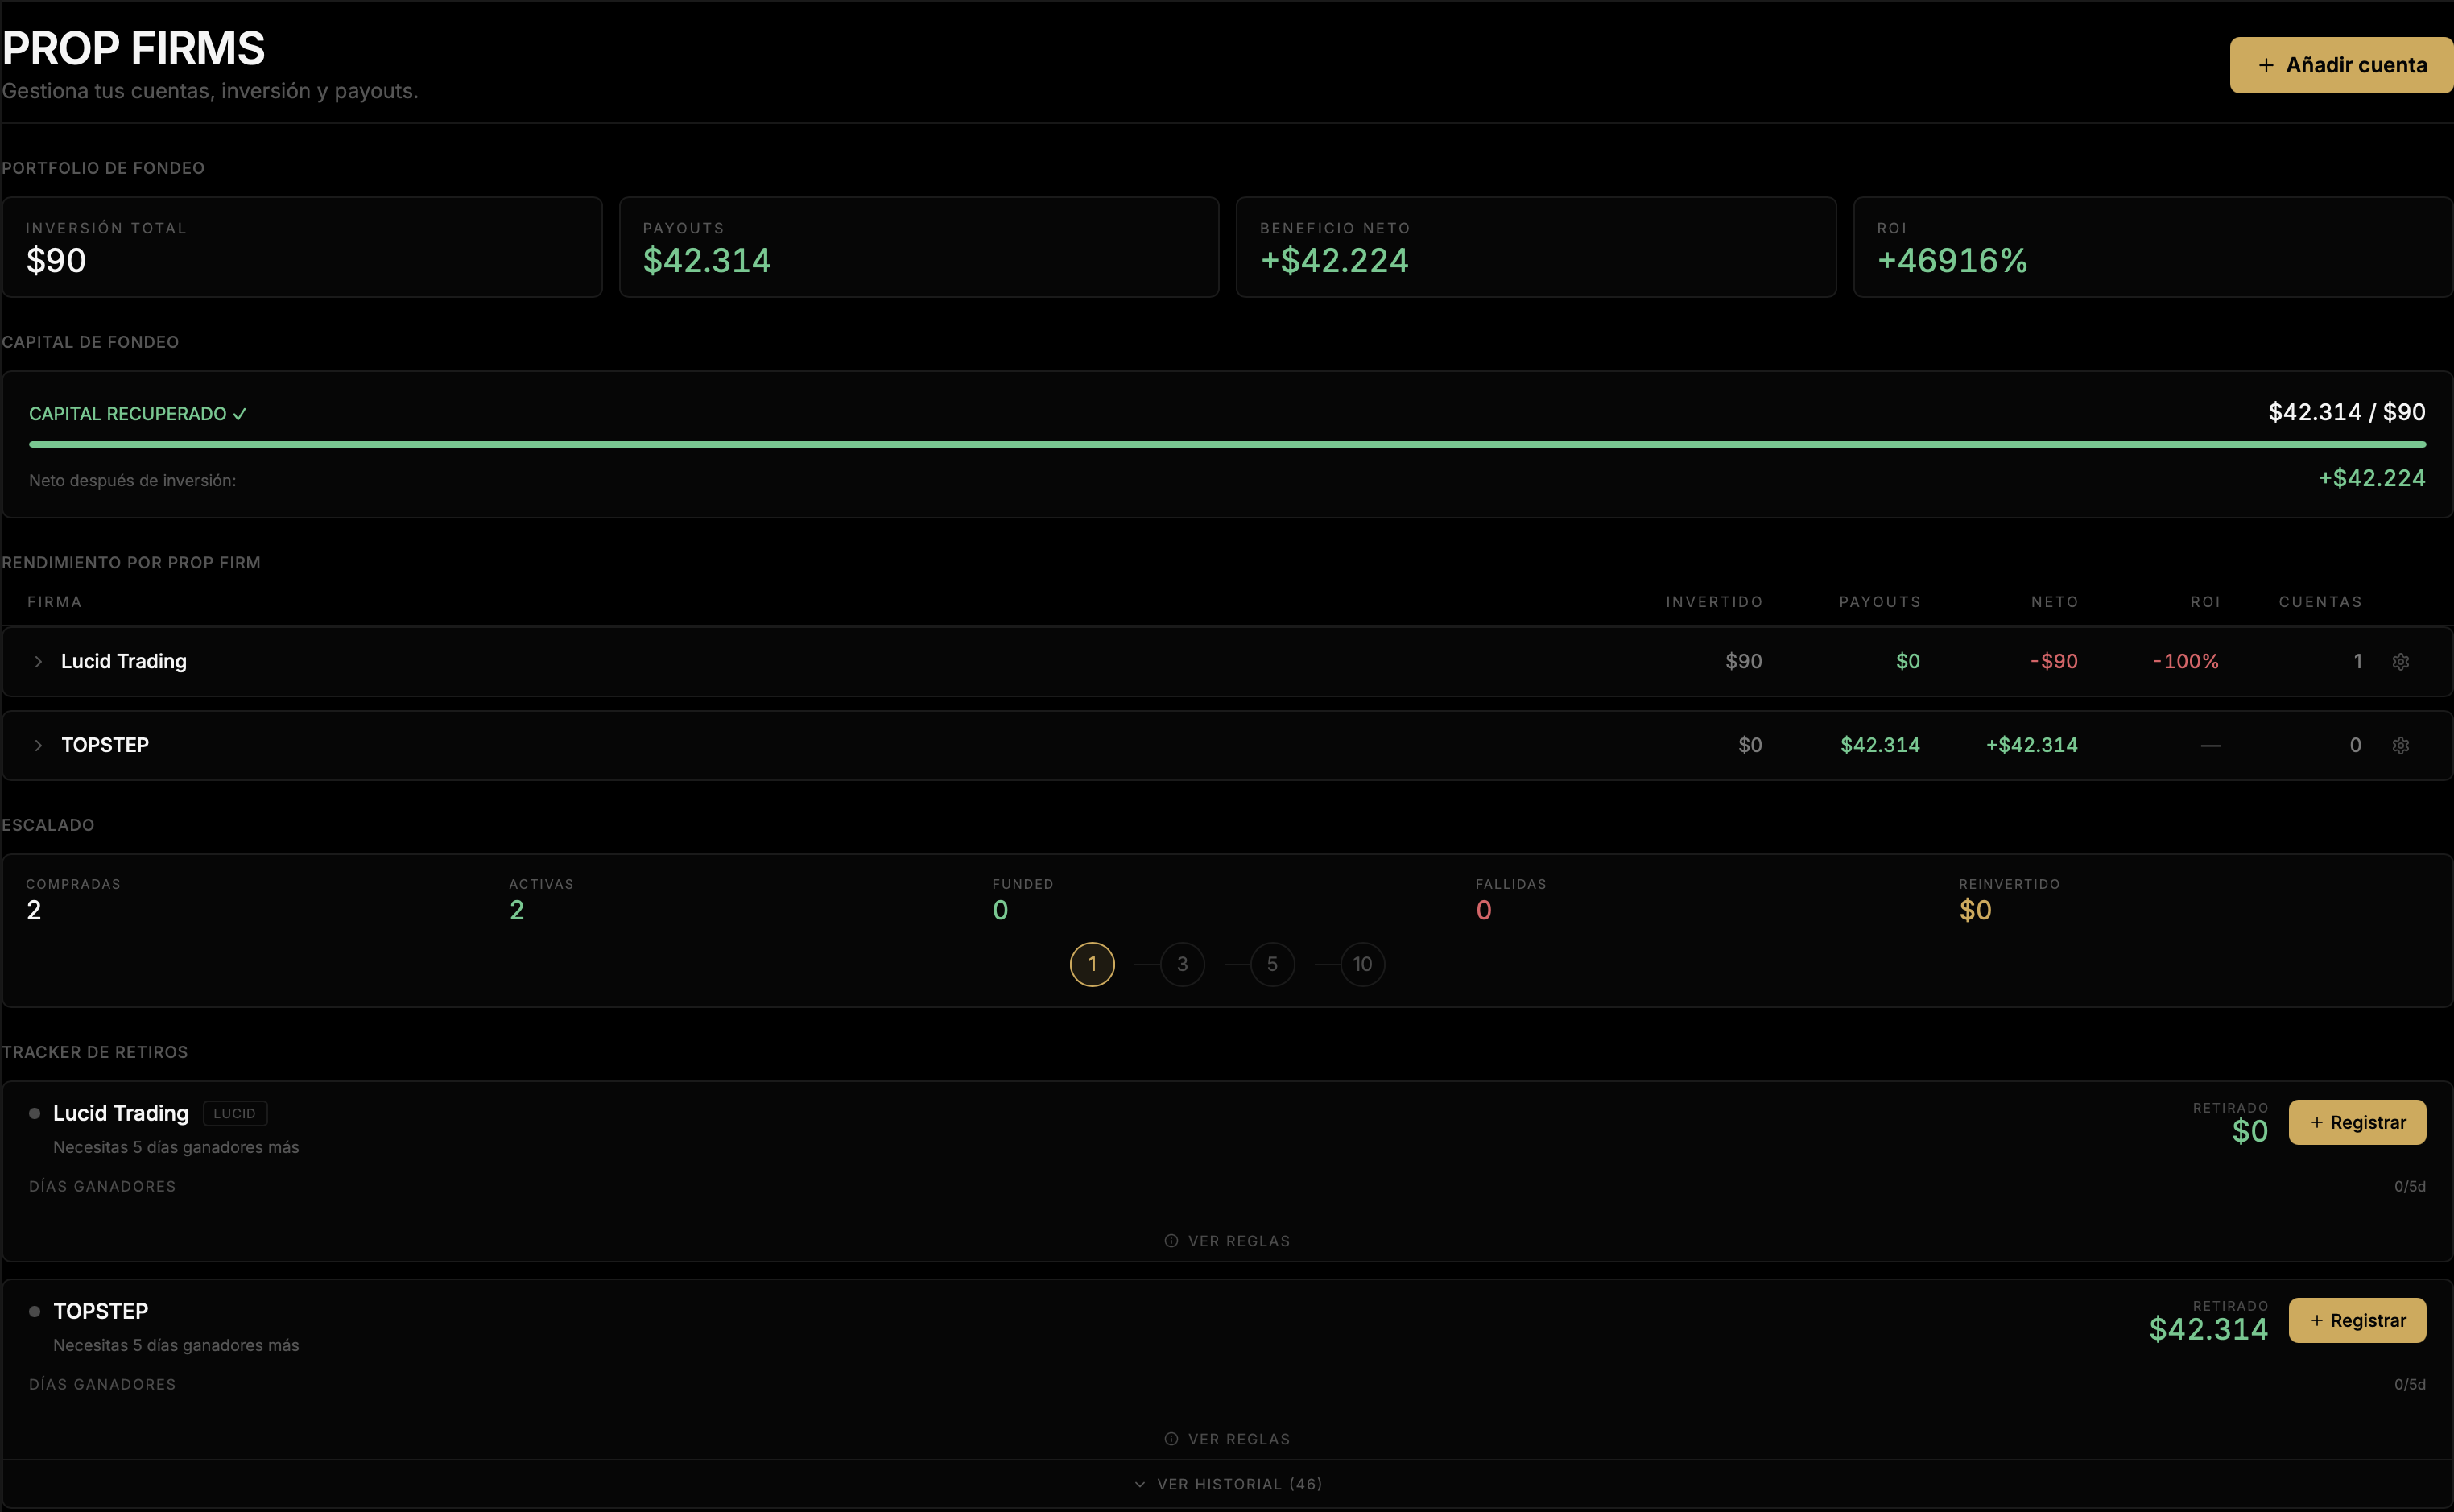The image size is (2454, 1512).
Task: Click Lucid Trading's -$90 neto cell
Action: click(2053, 662)
